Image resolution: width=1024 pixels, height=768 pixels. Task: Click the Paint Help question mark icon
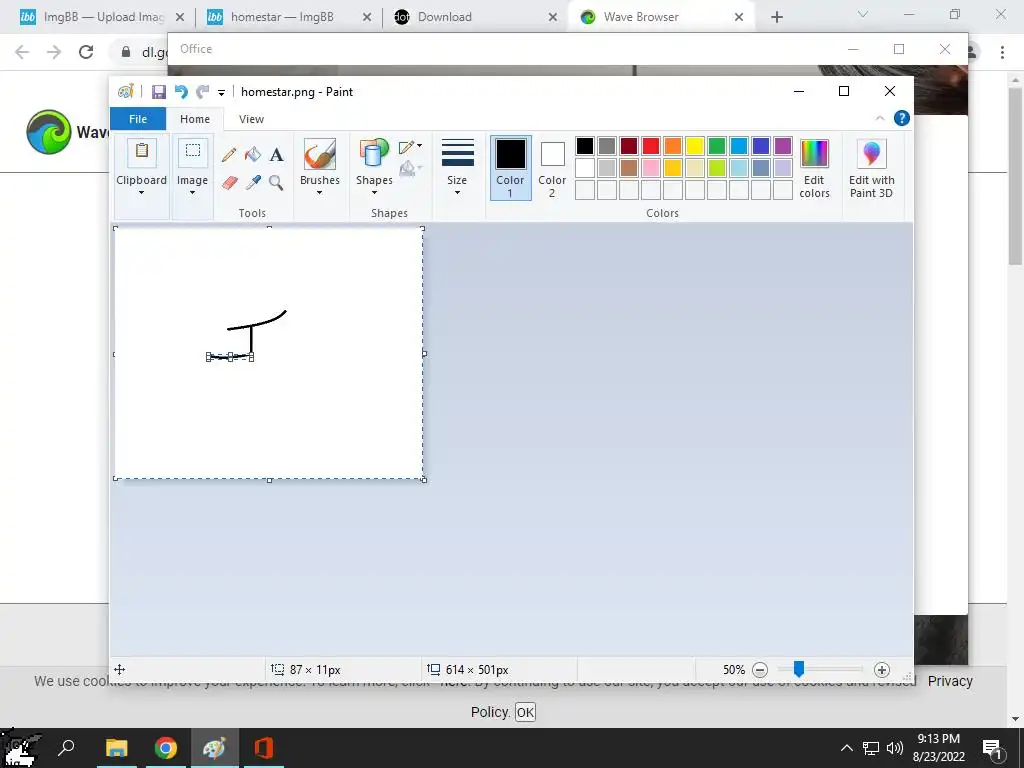[902, 118]
